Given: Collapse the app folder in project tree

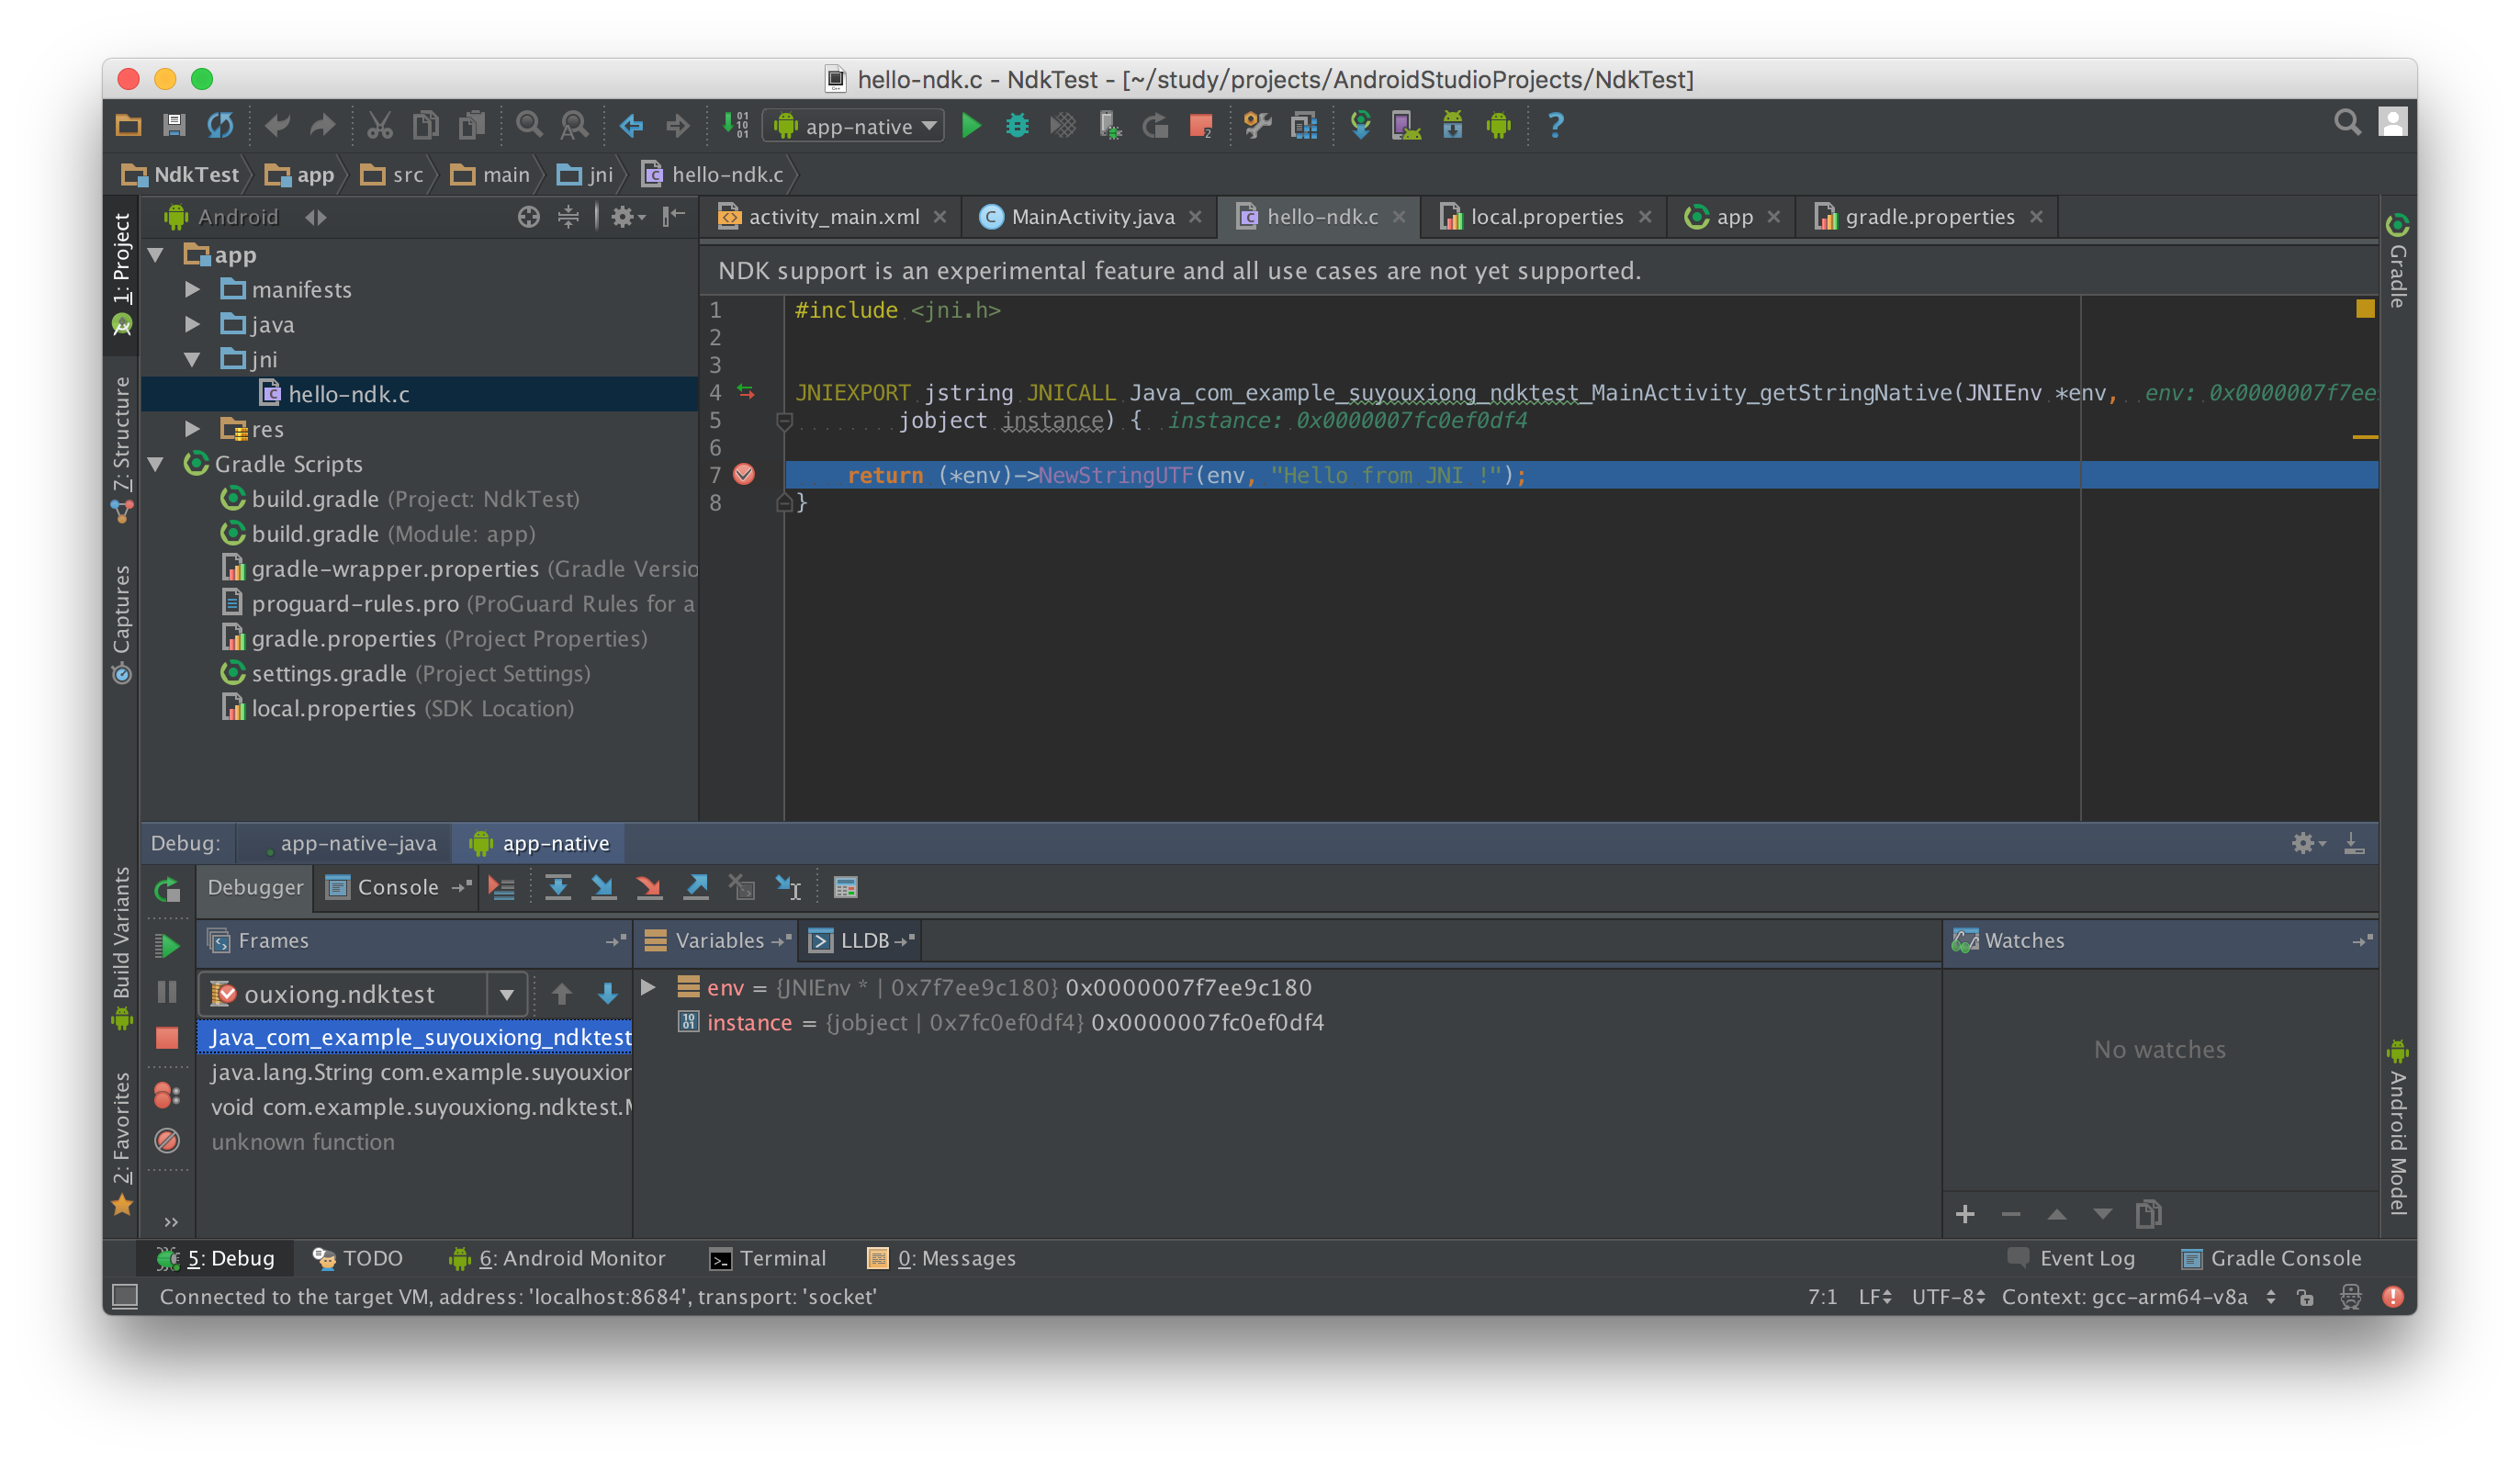Looking at the screenshot, I should coord(156,255).
